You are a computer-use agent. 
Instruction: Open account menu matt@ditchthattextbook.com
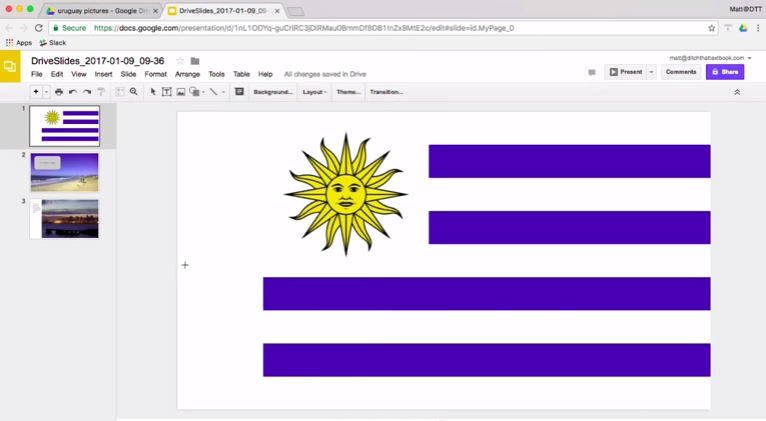pyautogui.click(x=710, y=58)
